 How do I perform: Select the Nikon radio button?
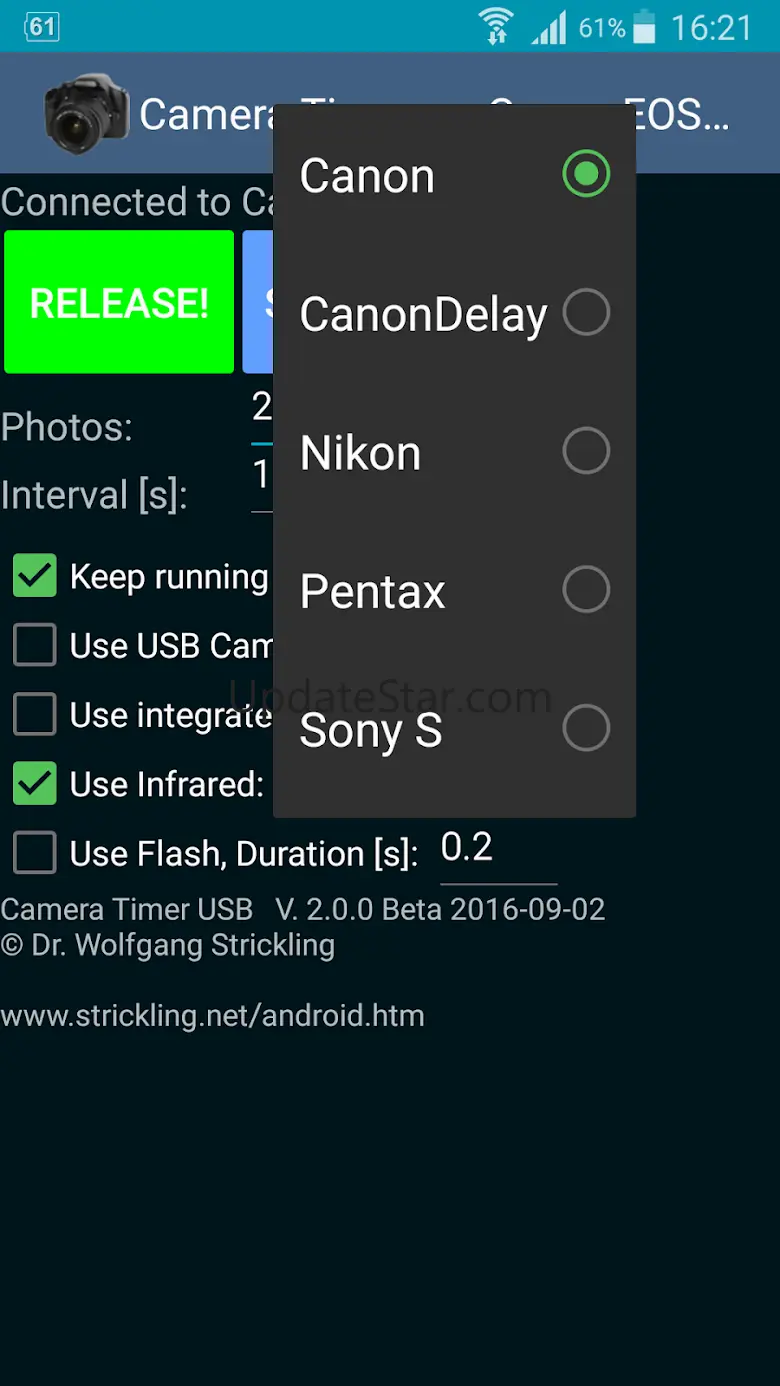click(585, 452)
